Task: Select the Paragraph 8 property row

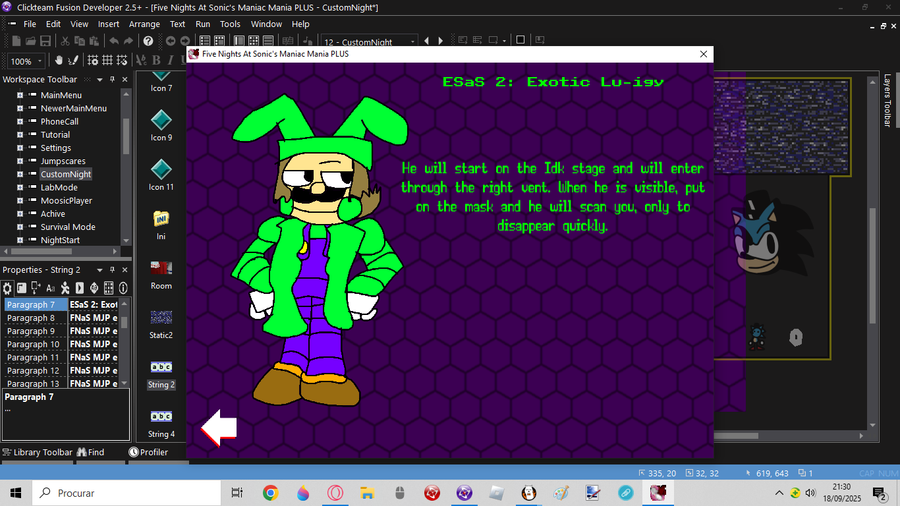Action: (61, 318)
